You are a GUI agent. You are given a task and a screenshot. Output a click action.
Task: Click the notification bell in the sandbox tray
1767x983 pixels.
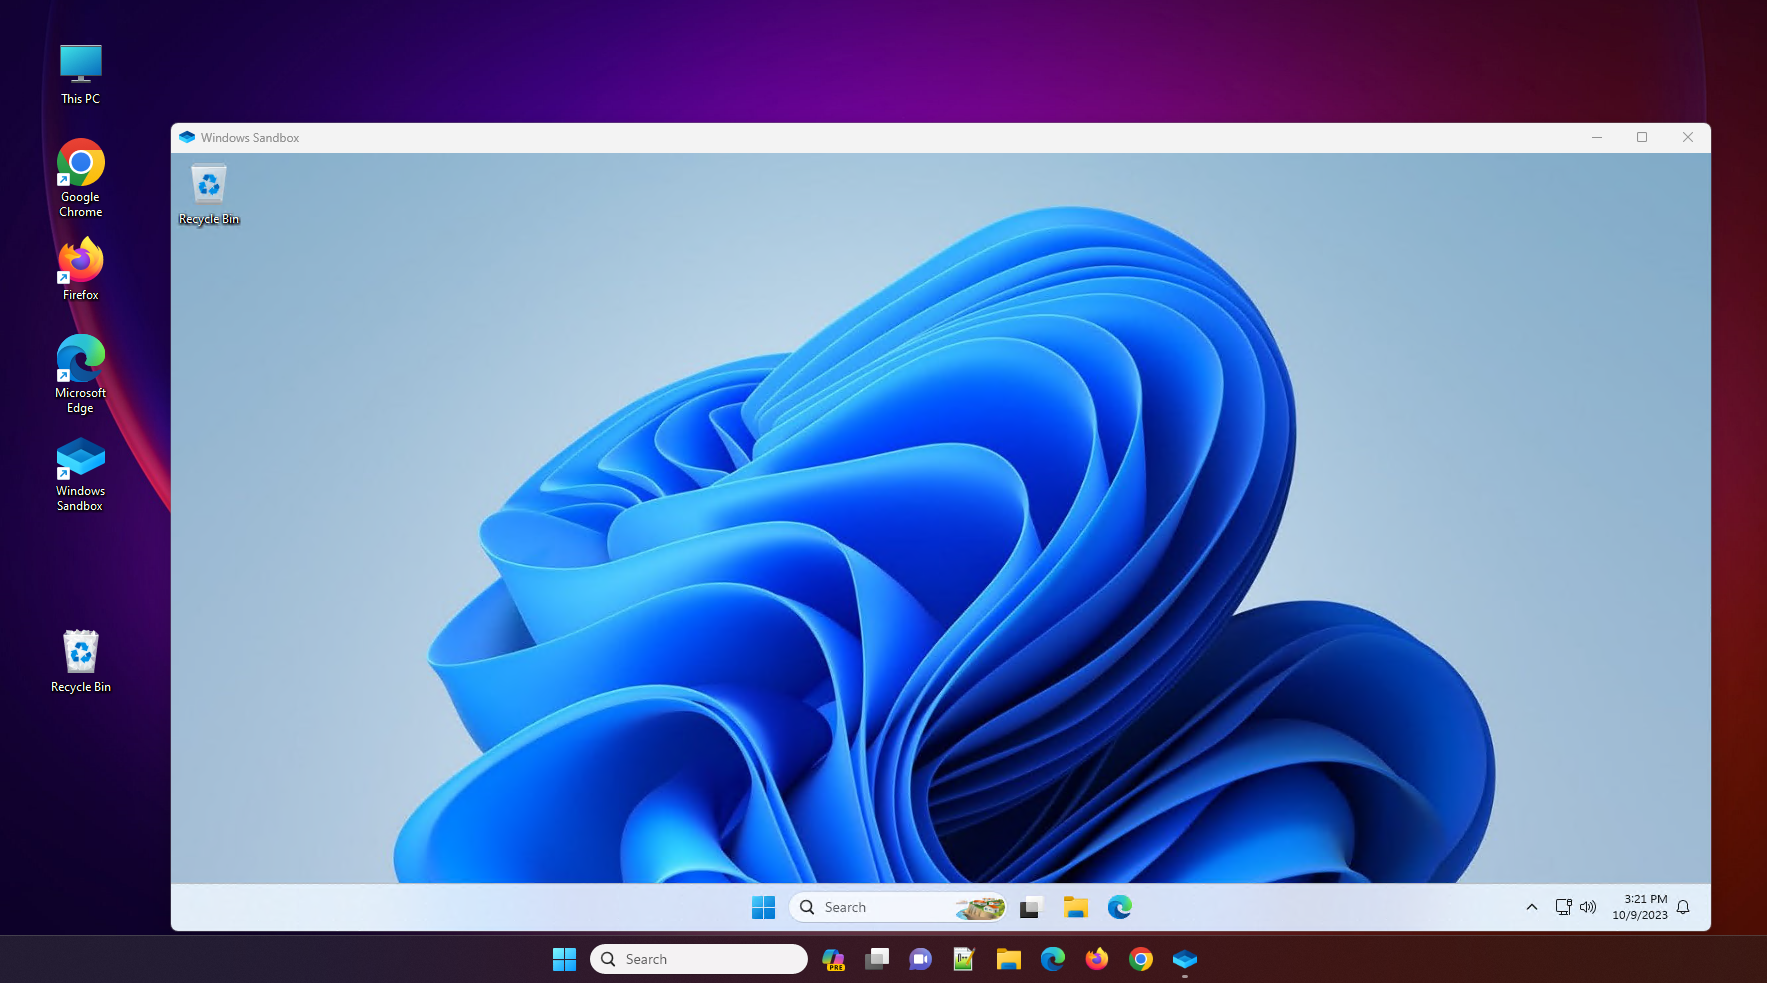pos(1683,907)
